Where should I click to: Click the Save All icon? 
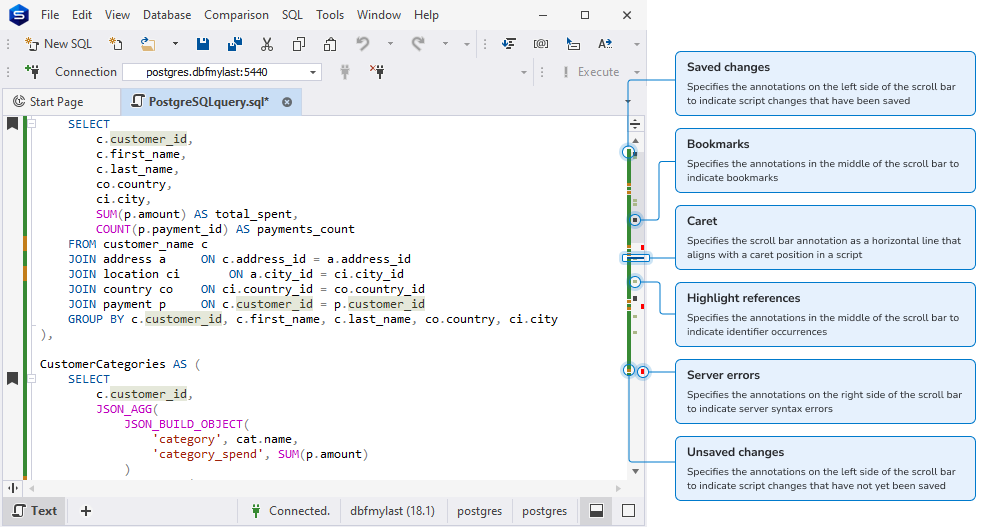click(x=235, y=43)
